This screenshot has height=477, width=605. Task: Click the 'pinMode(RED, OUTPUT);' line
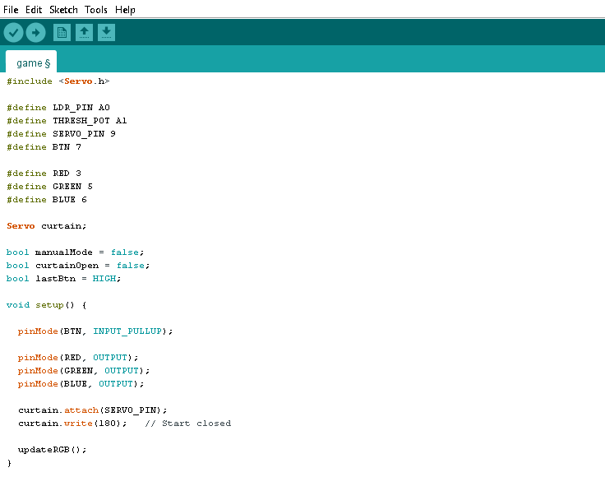[x=78, y=357]
